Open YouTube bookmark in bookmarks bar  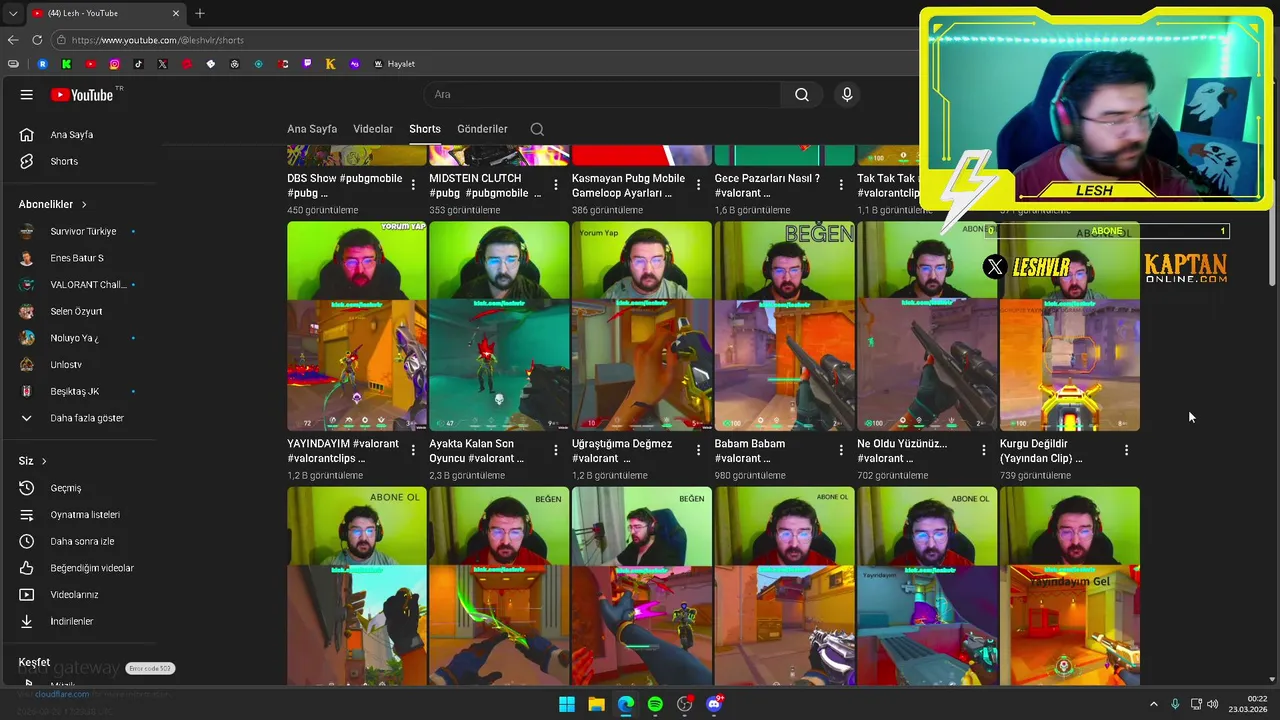90,64
